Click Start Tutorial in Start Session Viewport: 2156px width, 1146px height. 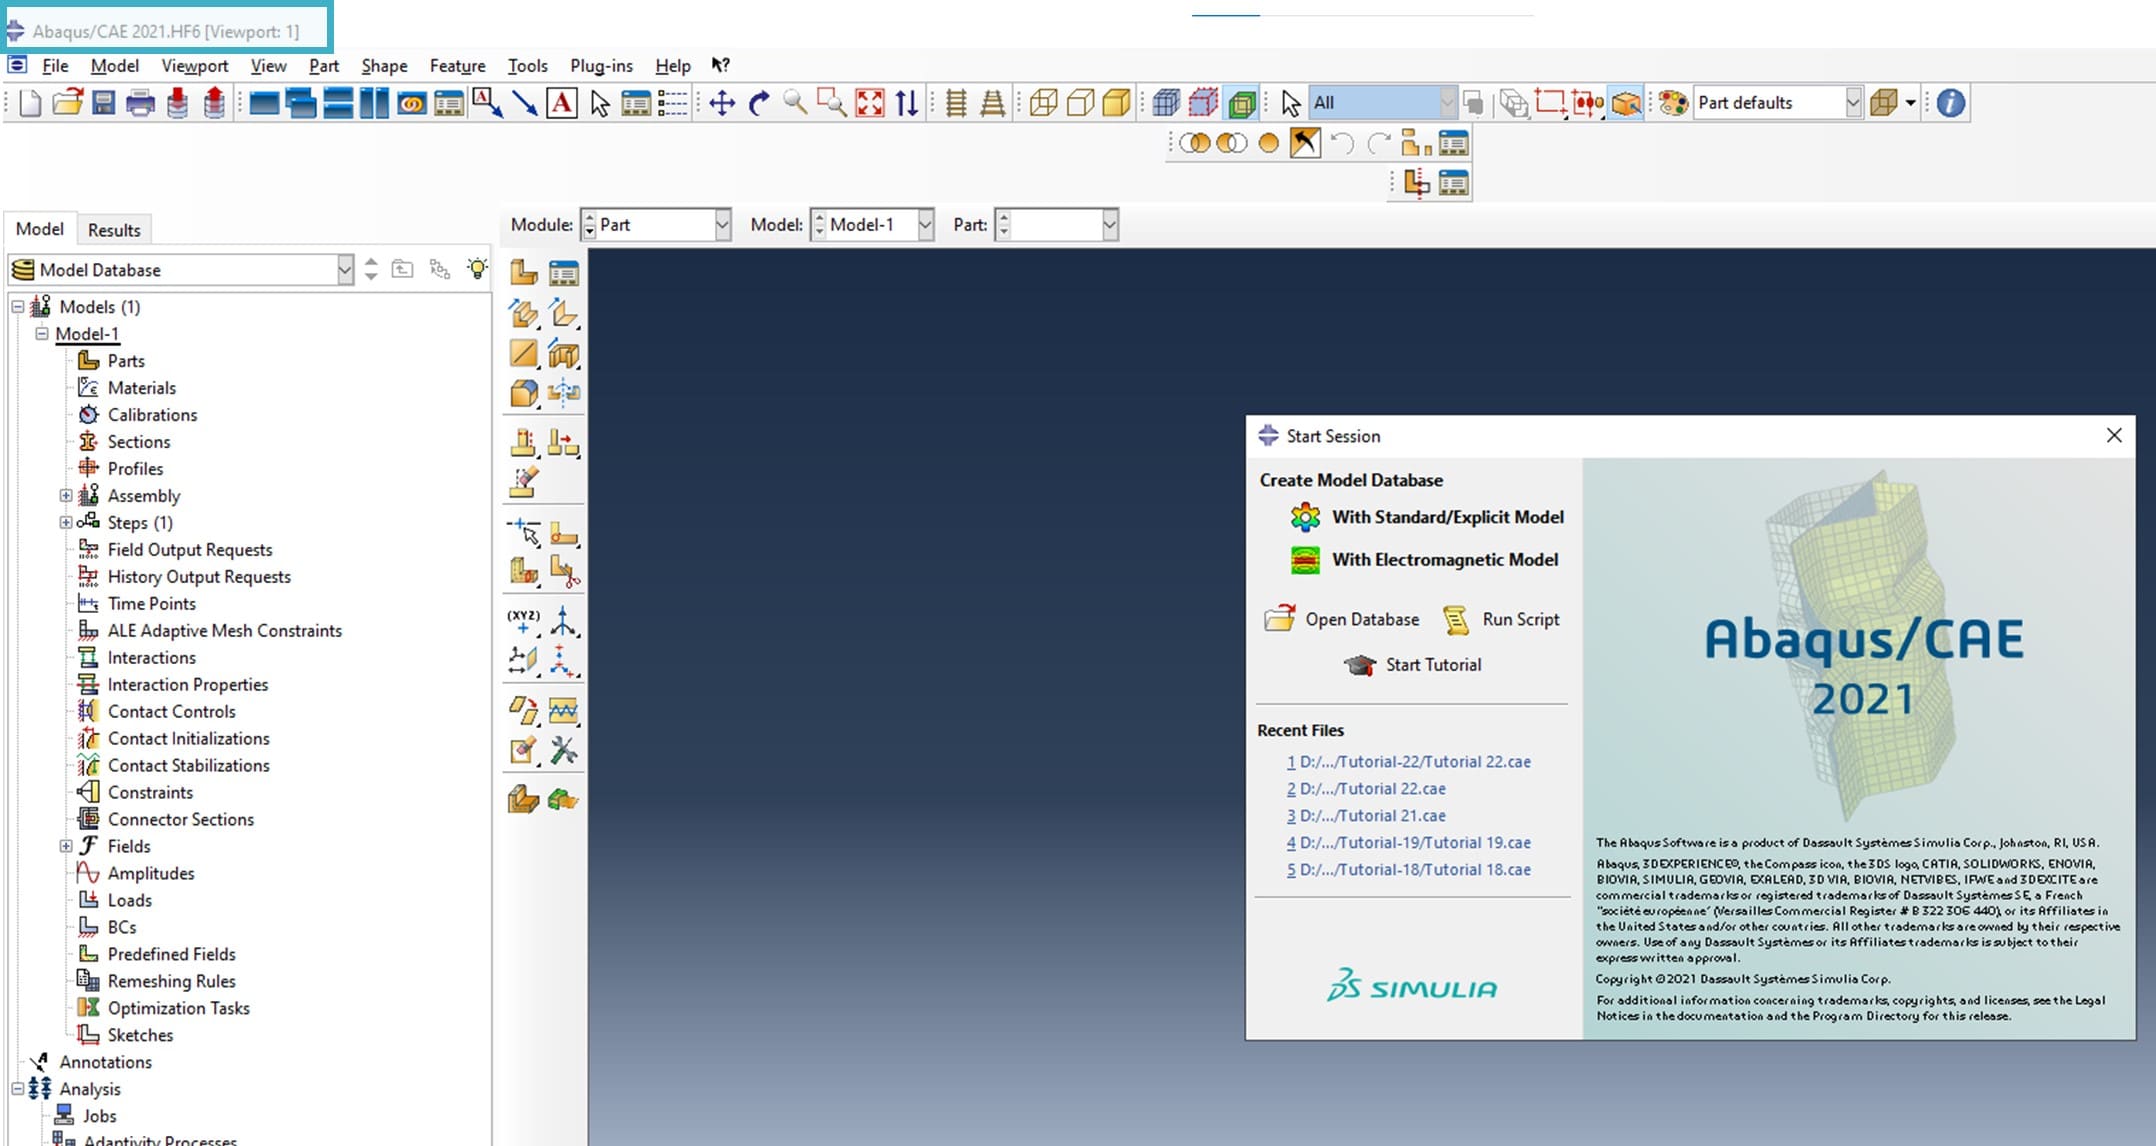click(1412, 665)
